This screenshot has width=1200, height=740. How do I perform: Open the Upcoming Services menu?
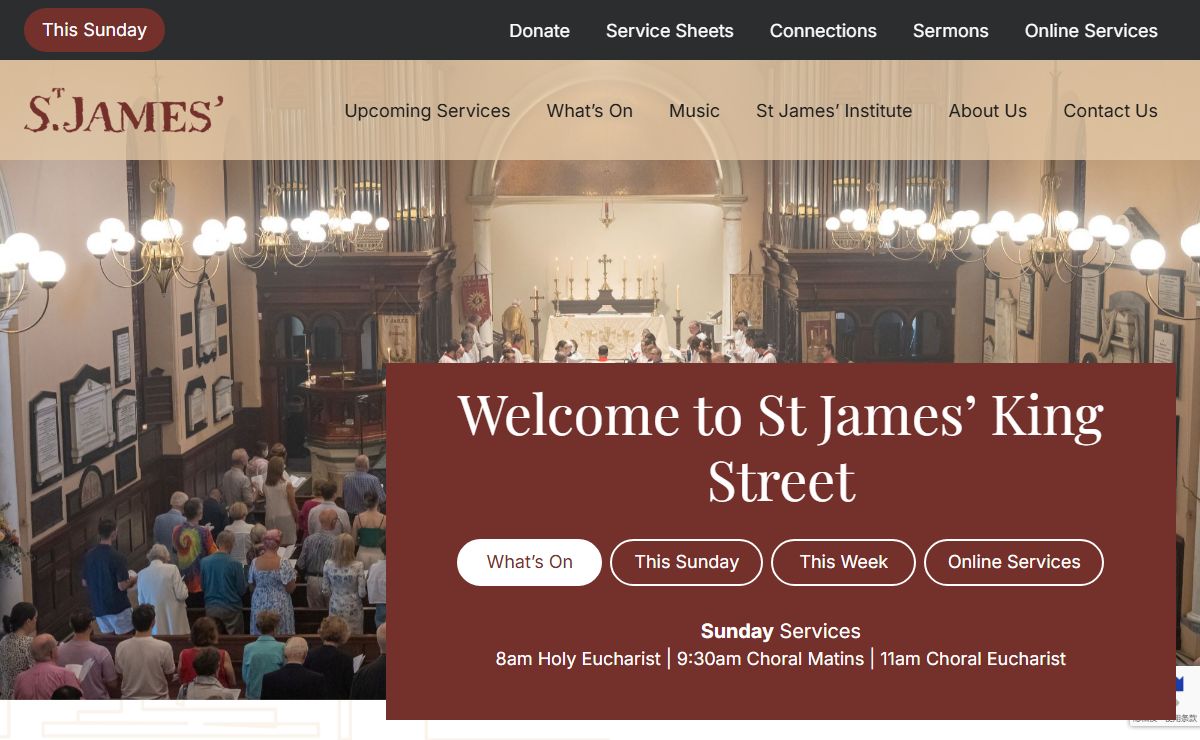[x=427, y=111]
